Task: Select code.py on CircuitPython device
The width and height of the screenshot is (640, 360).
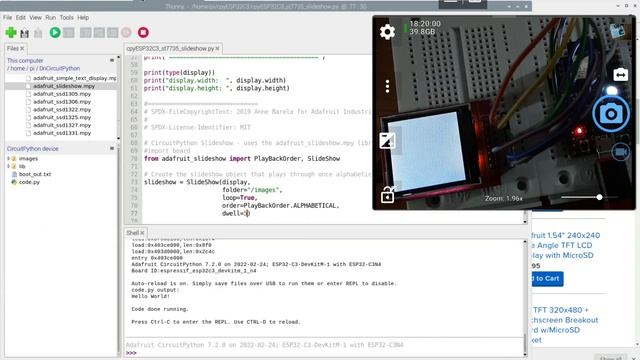Action: coord(29,182)
